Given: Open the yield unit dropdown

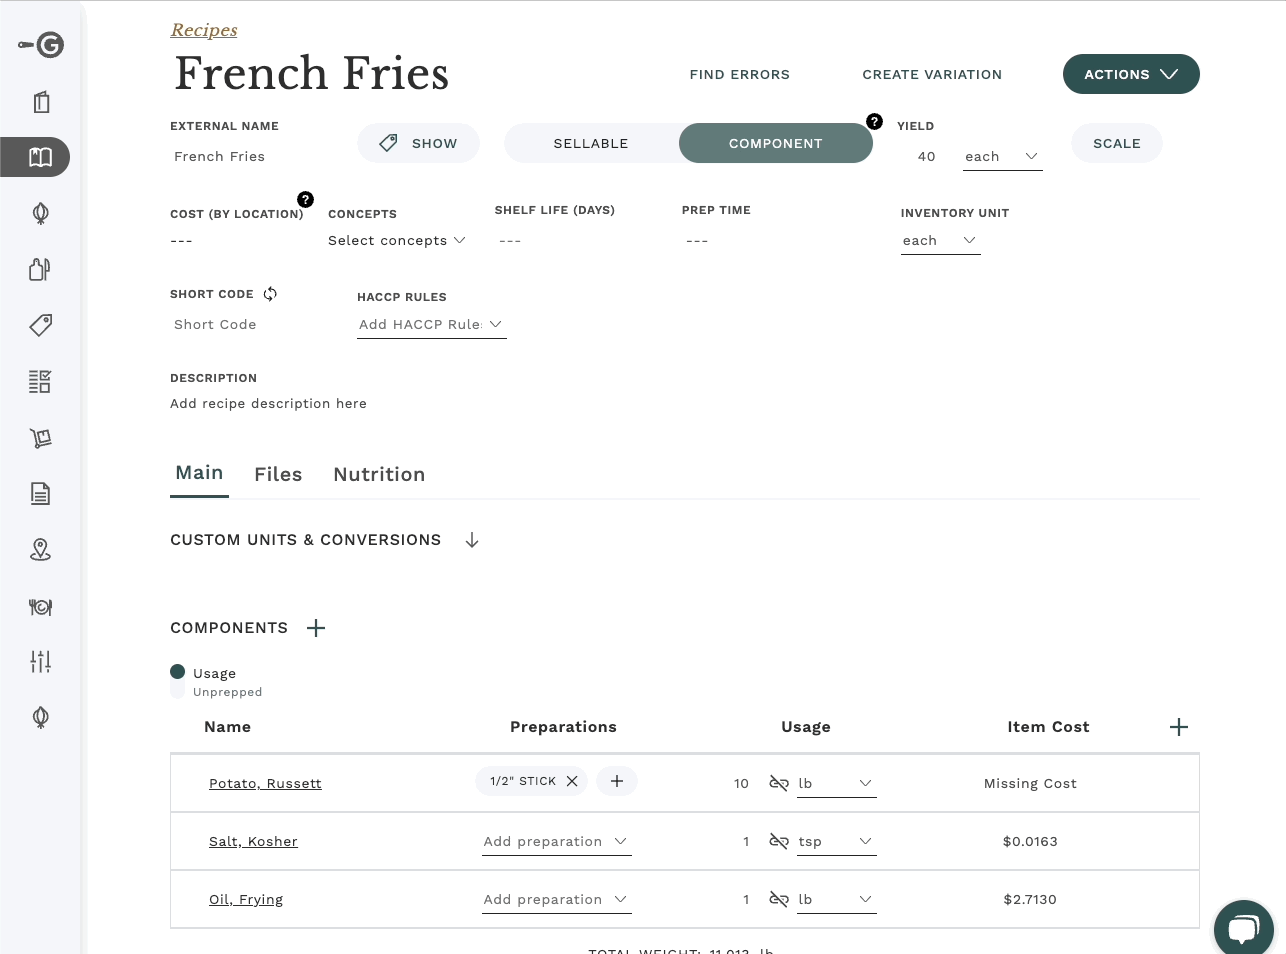Looking at the screenshot, I should point(1002,156).
